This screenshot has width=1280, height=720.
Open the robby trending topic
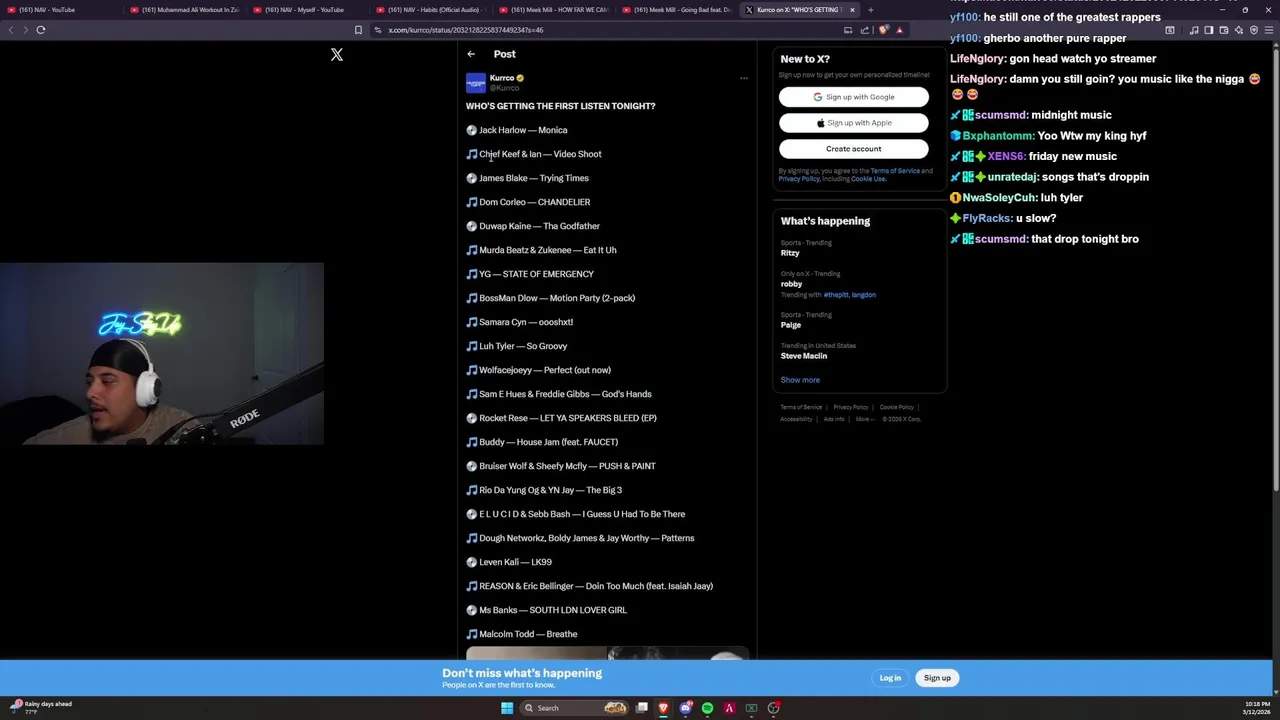[x=791, y=284]
